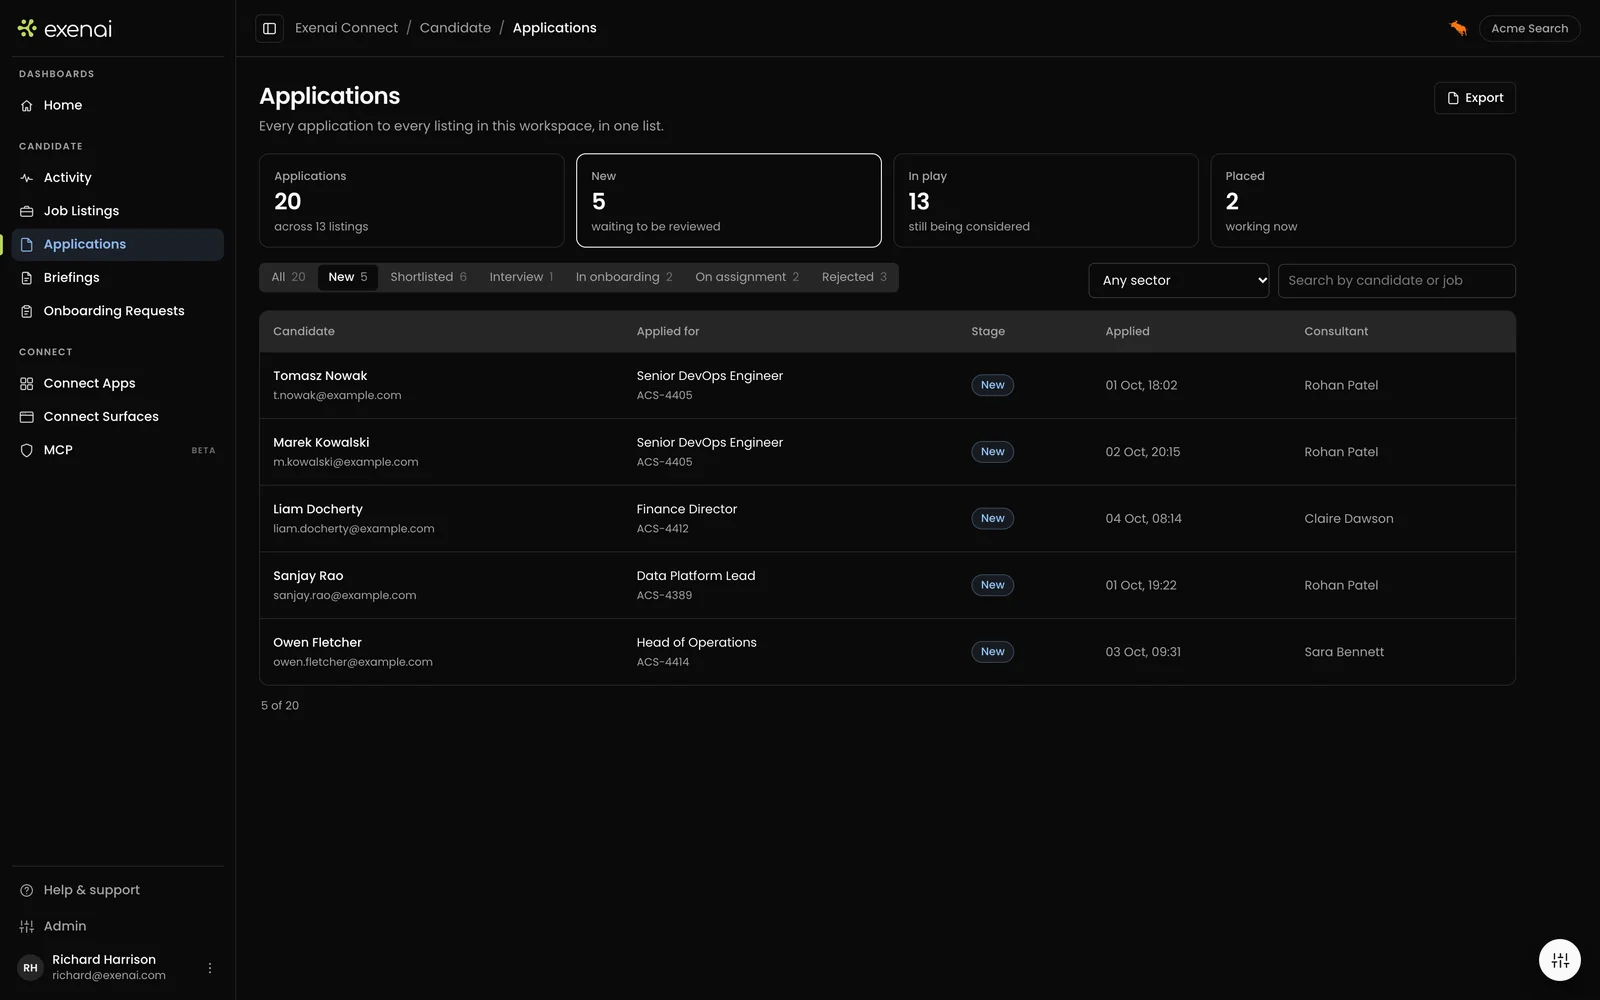The width and height of the screenshot is (1600, 1000).
Task: Click New stage badge for Owen Fletcher
Action: tap(992, 652)
